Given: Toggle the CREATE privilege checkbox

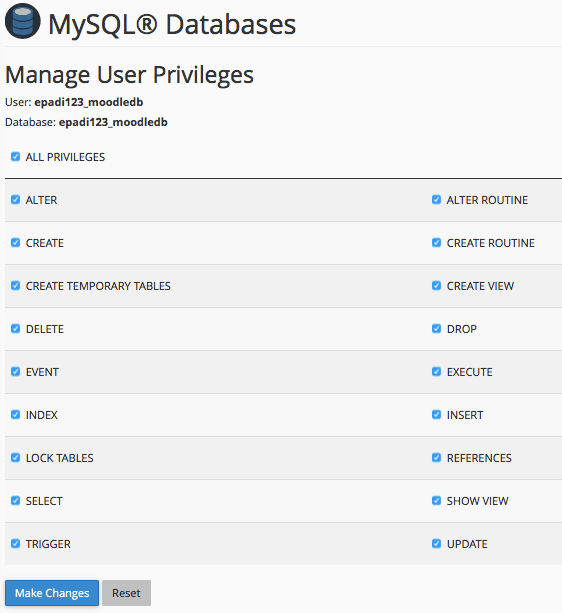Looking at the screenshot, I should click(x=16, y=243).
